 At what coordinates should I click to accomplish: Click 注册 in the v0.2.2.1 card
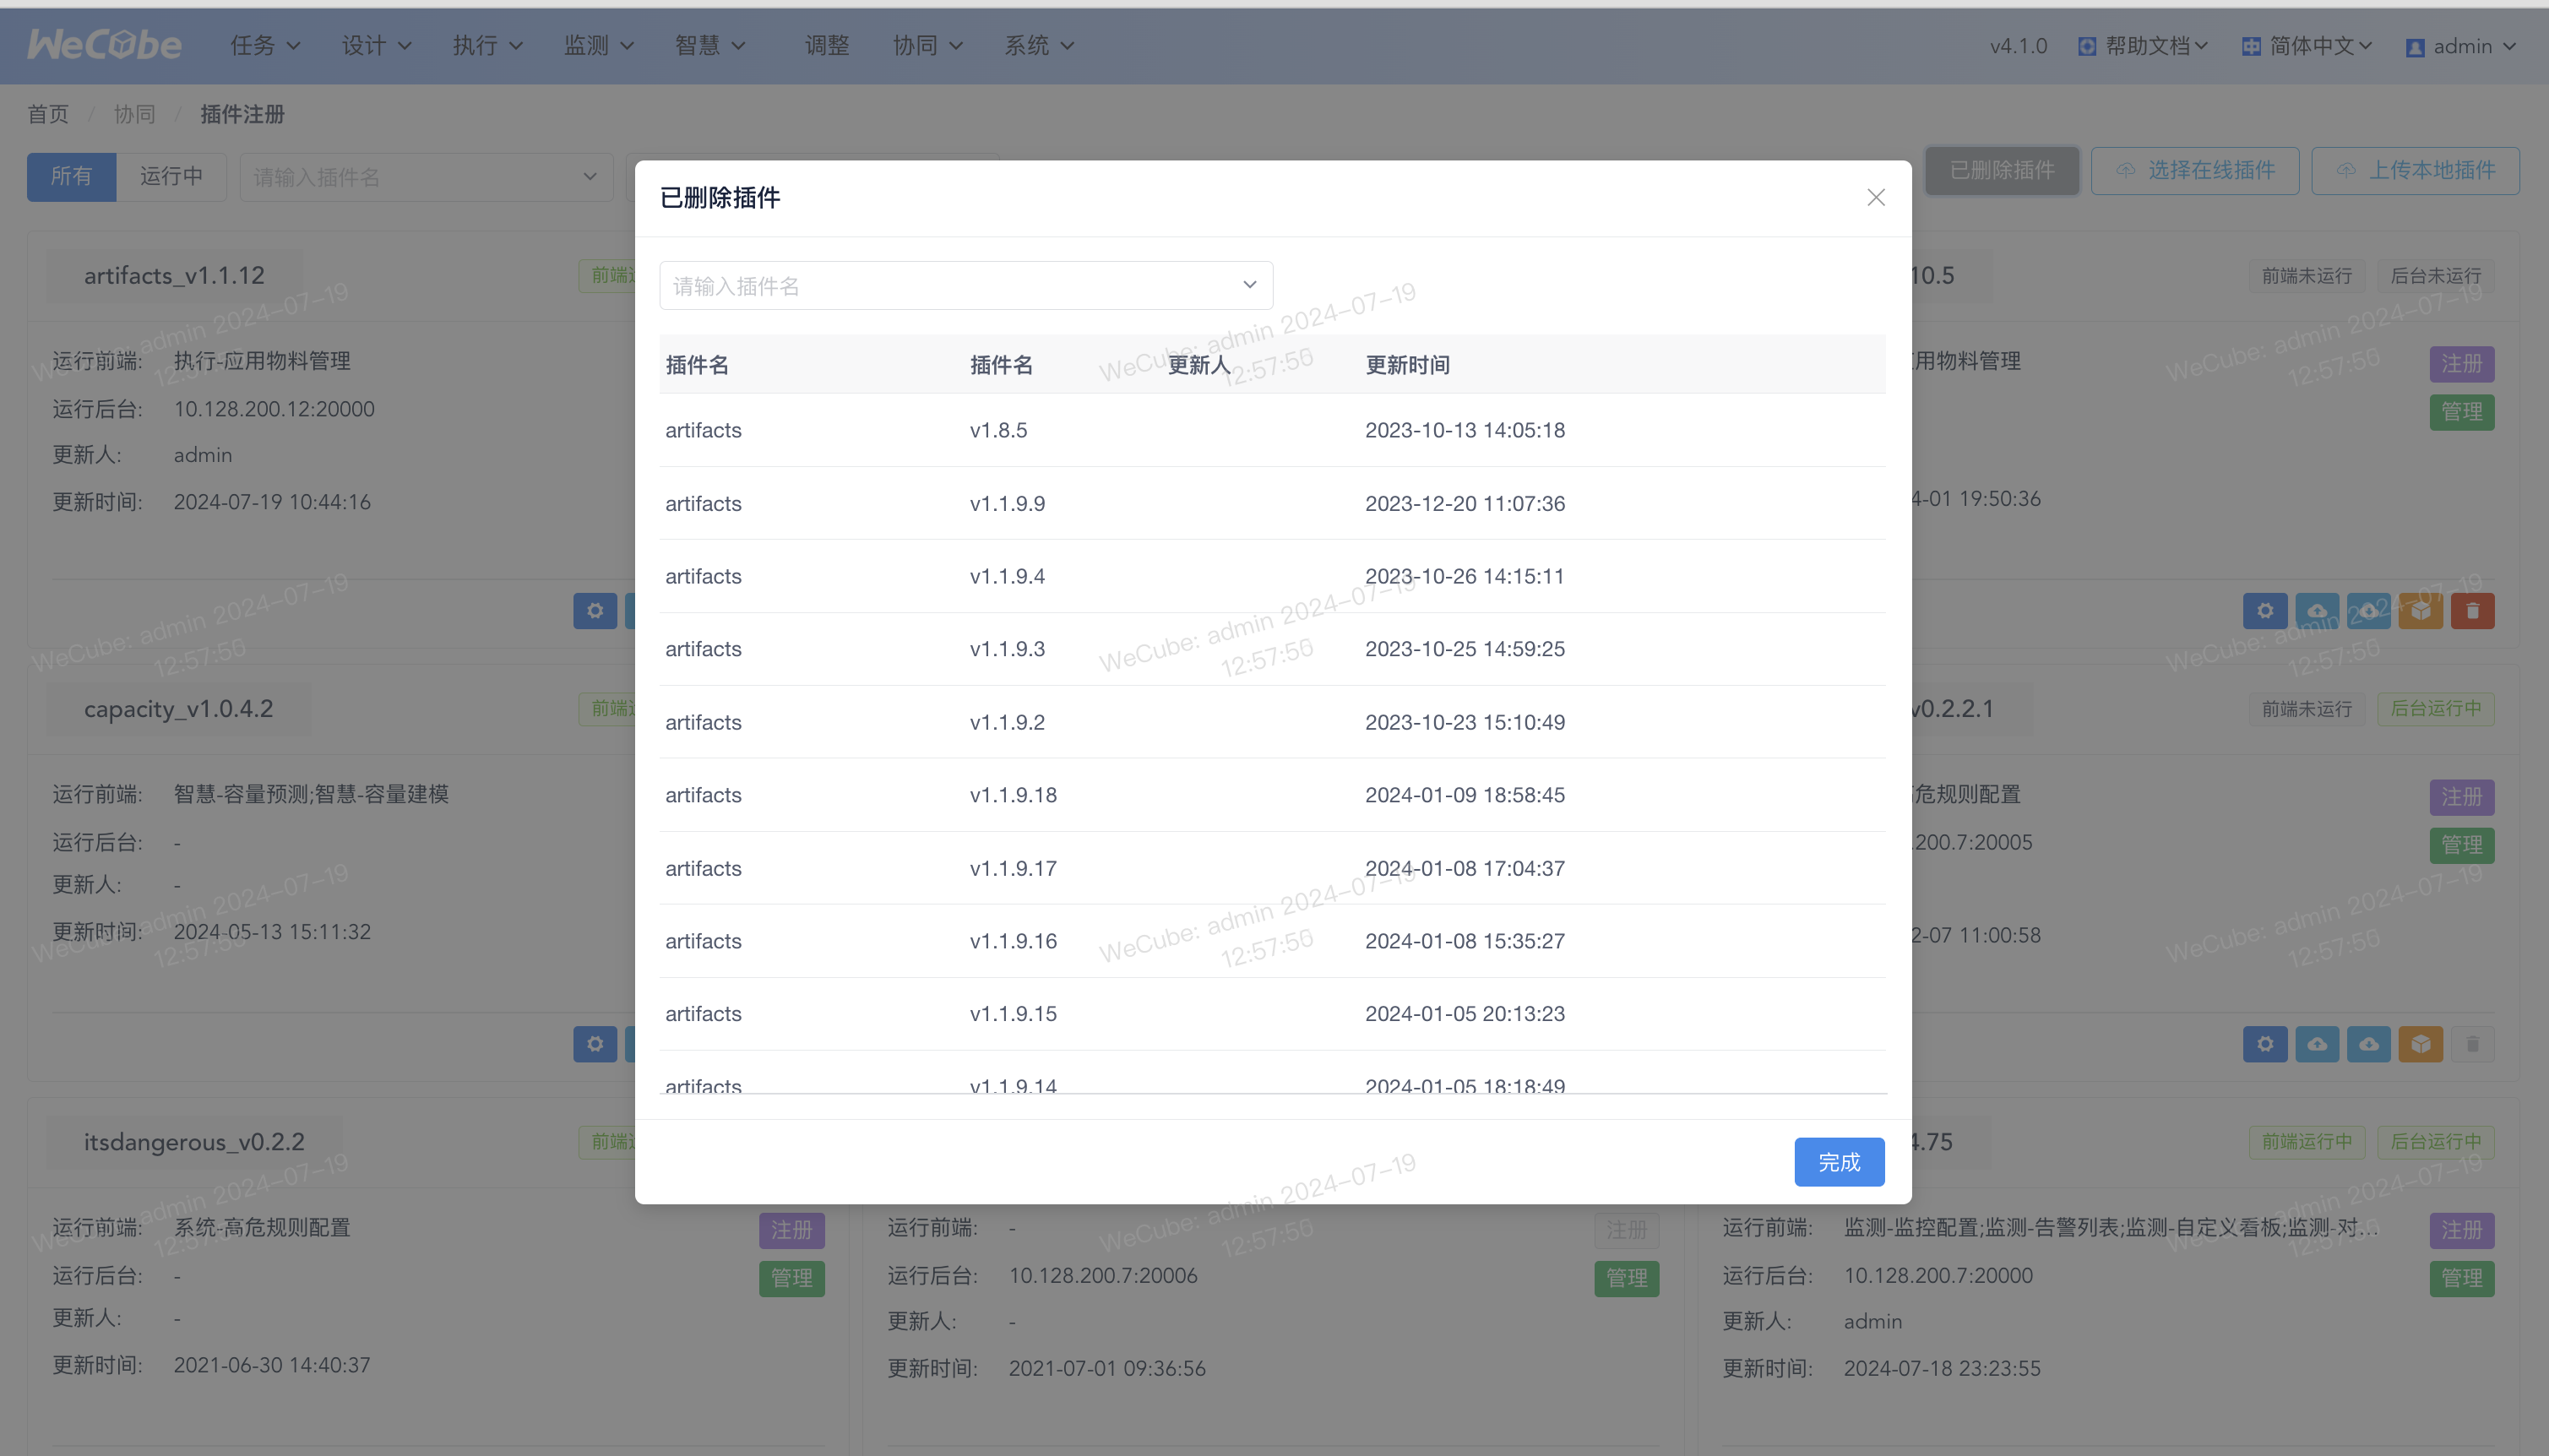click(x=2462, y=797)
